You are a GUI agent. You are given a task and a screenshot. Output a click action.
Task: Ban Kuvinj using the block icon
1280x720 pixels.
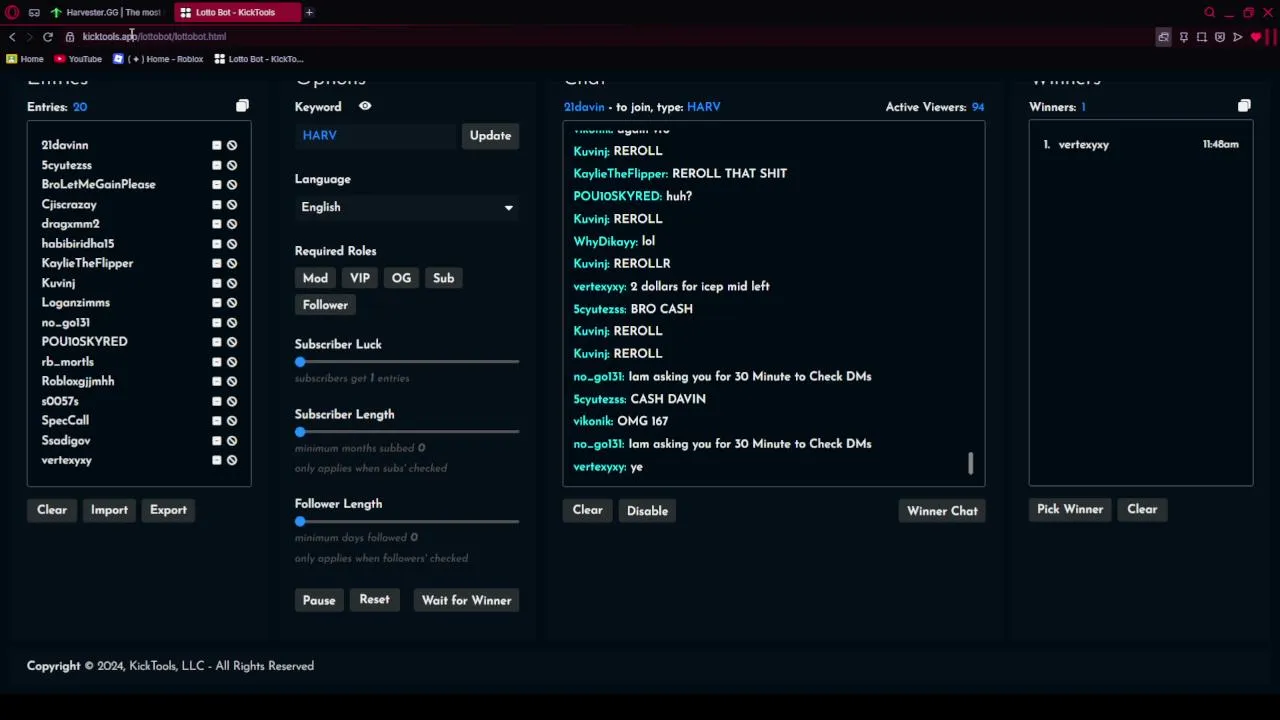[x=232, y=283]
